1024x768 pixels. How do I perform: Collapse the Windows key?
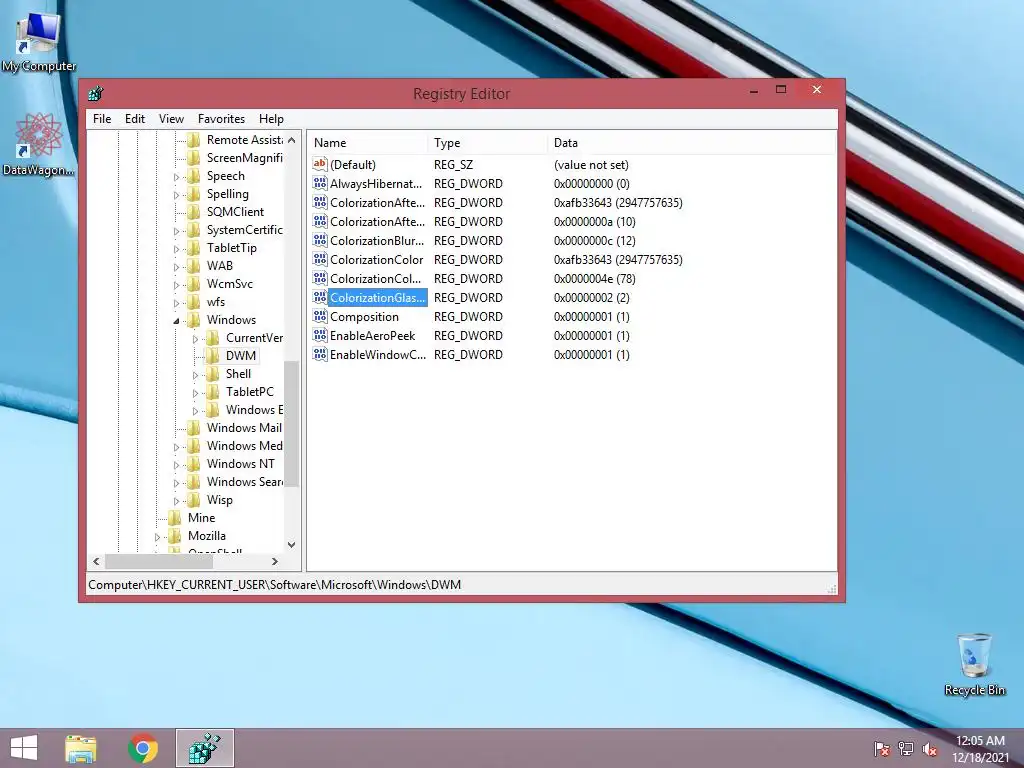(x=176, y=321)
